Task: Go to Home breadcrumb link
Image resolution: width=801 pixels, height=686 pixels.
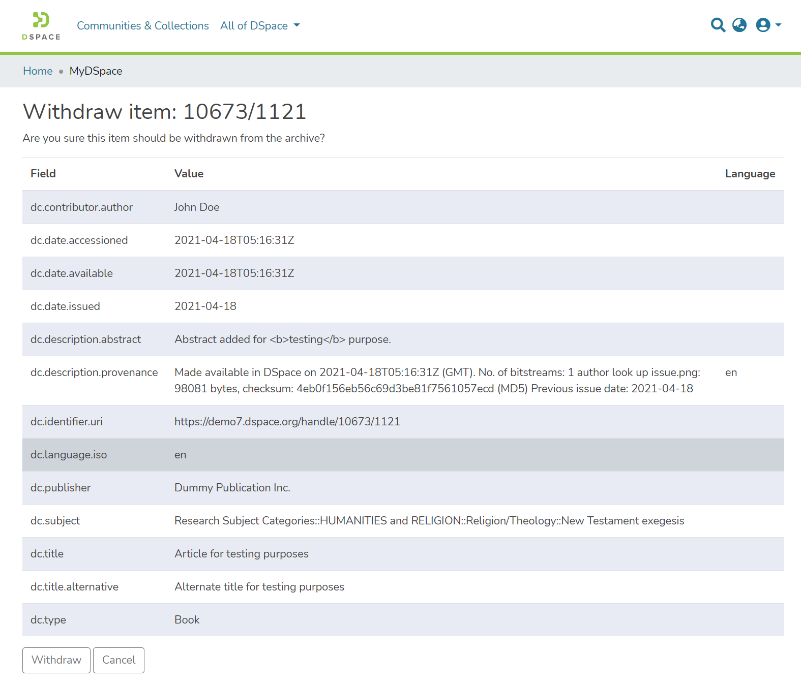Action: coord(38,71)
